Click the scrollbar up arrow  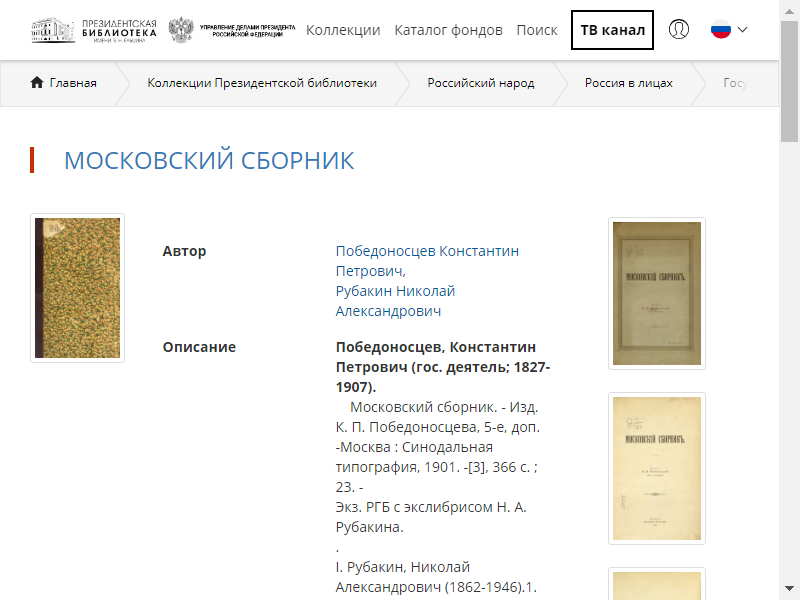(789, 11)
